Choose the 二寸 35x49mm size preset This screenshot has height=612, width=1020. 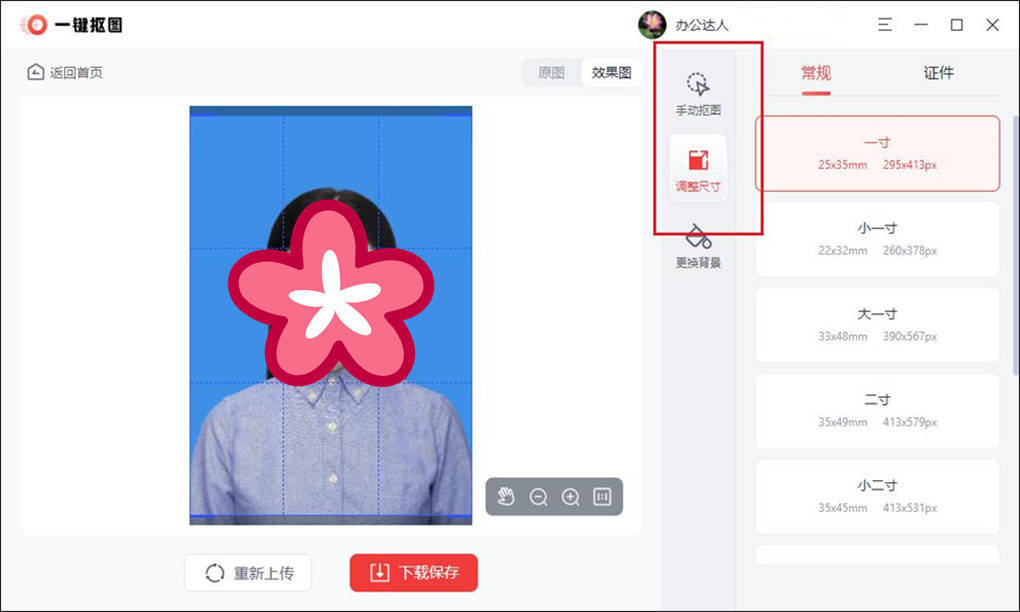pyautogui.click(x=876, y=410)
